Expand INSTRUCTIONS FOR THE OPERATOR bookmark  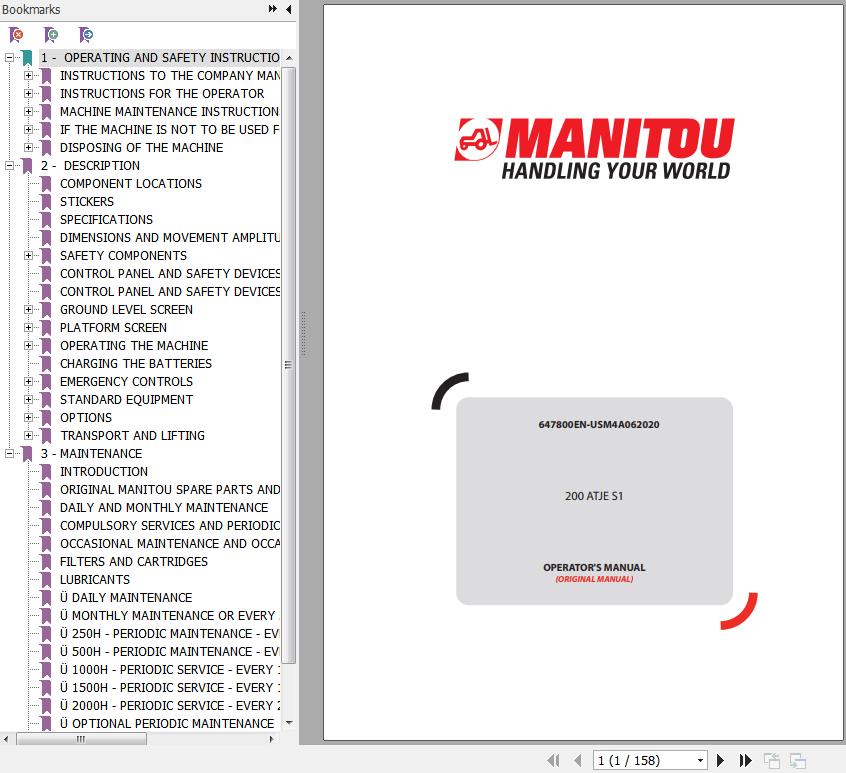pyautogui.click(x=29, y=93)
